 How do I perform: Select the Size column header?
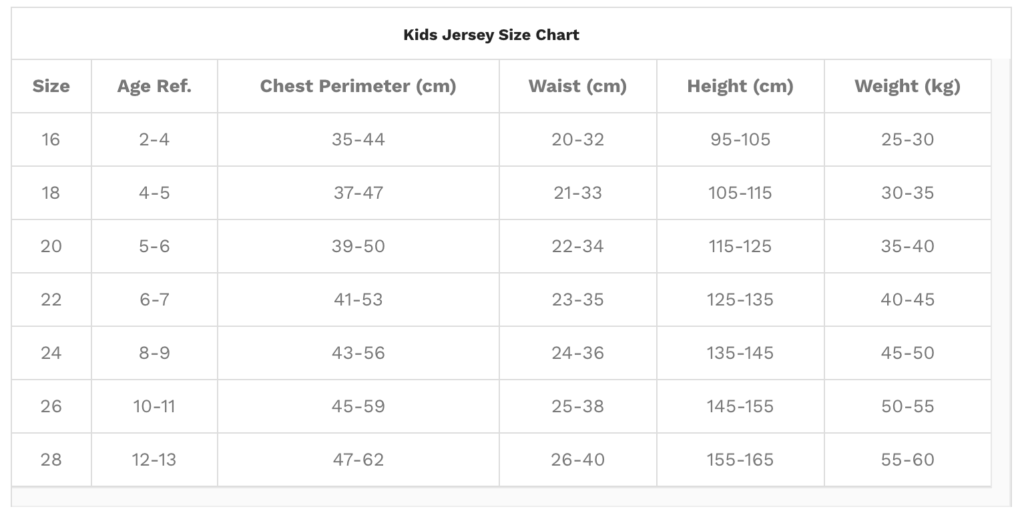pos(51,86)
